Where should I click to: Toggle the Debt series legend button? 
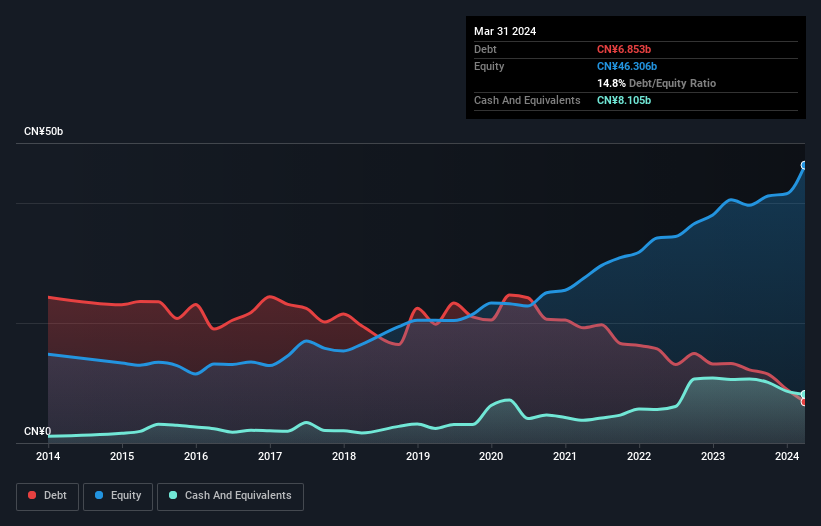pos(48,496)
